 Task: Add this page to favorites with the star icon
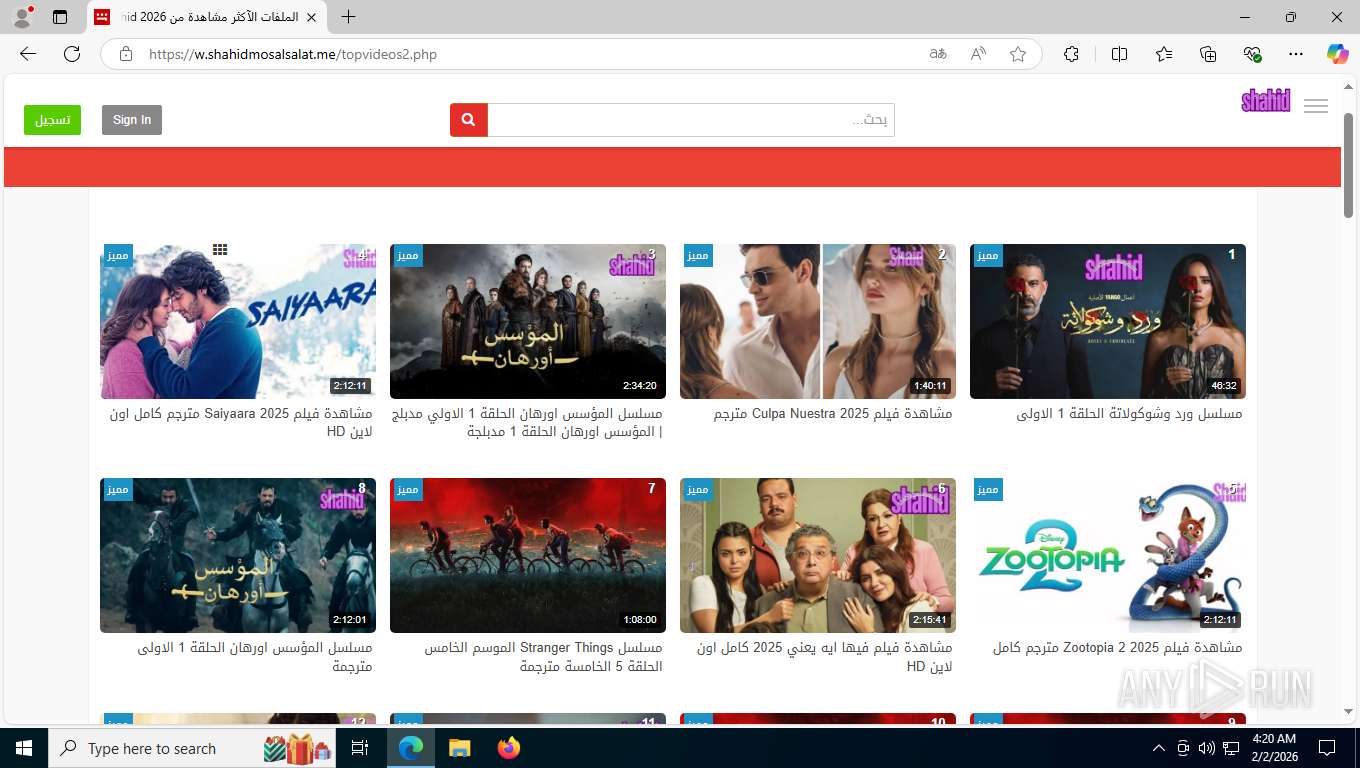[x=1018, y=54]
